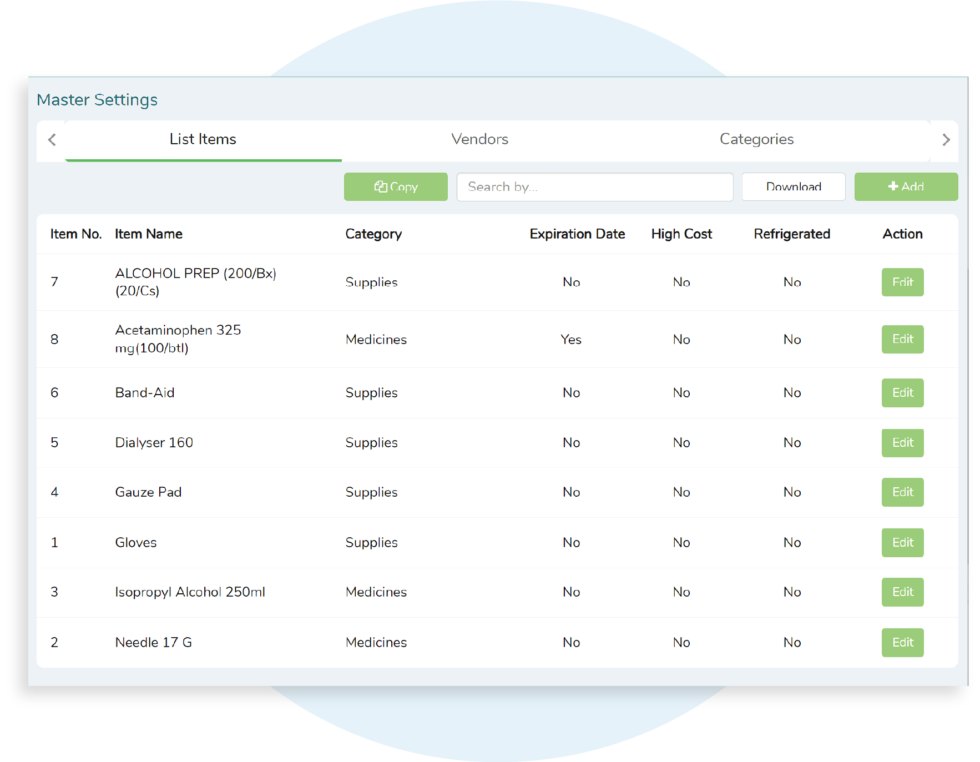This screenshot has height=762, width=980.
Task: Open editing for the Band-Aid item
Action: tap(902, 392)
